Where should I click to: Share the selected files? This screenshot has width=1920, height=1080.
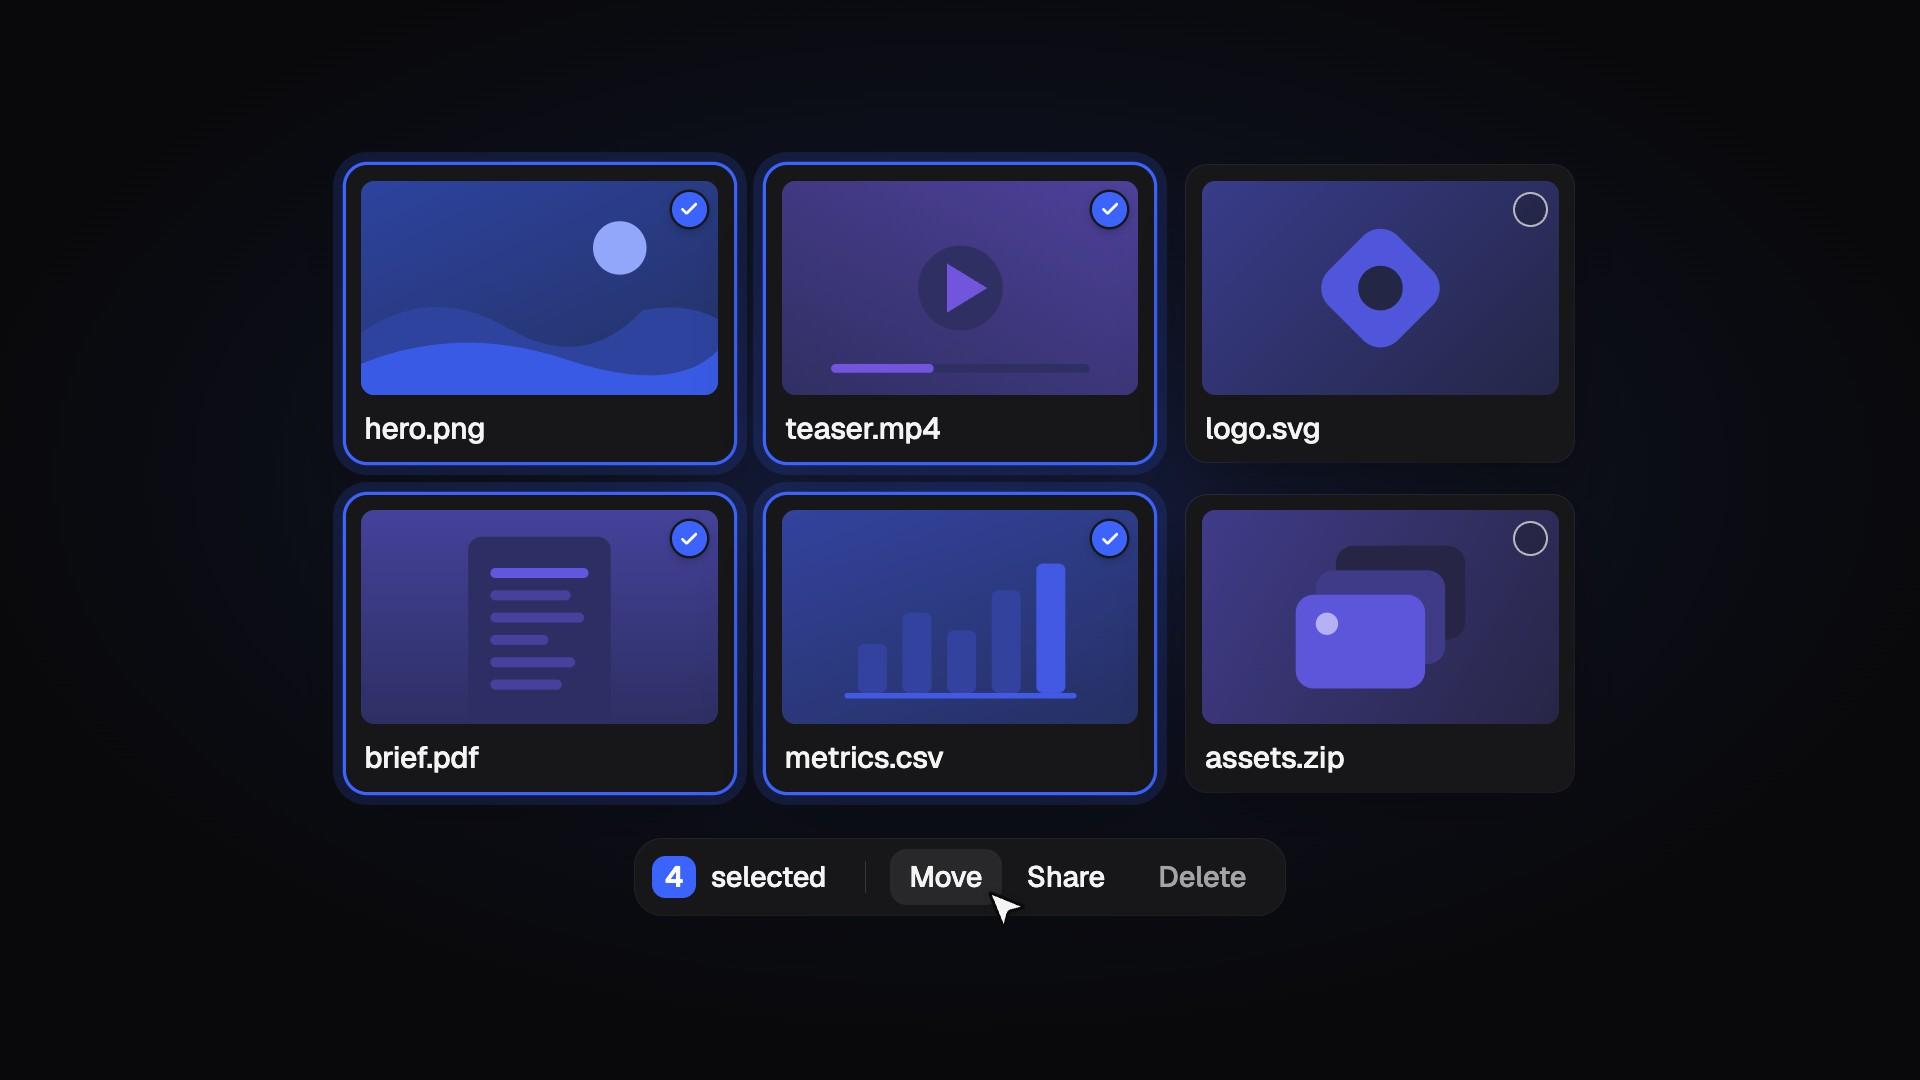point(1066,877)
